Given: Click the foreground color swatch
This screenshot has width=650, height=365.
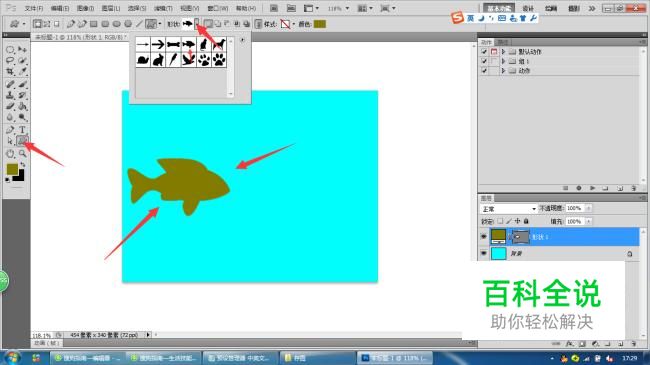Looking at the screenshot, I should pos(12,169).
